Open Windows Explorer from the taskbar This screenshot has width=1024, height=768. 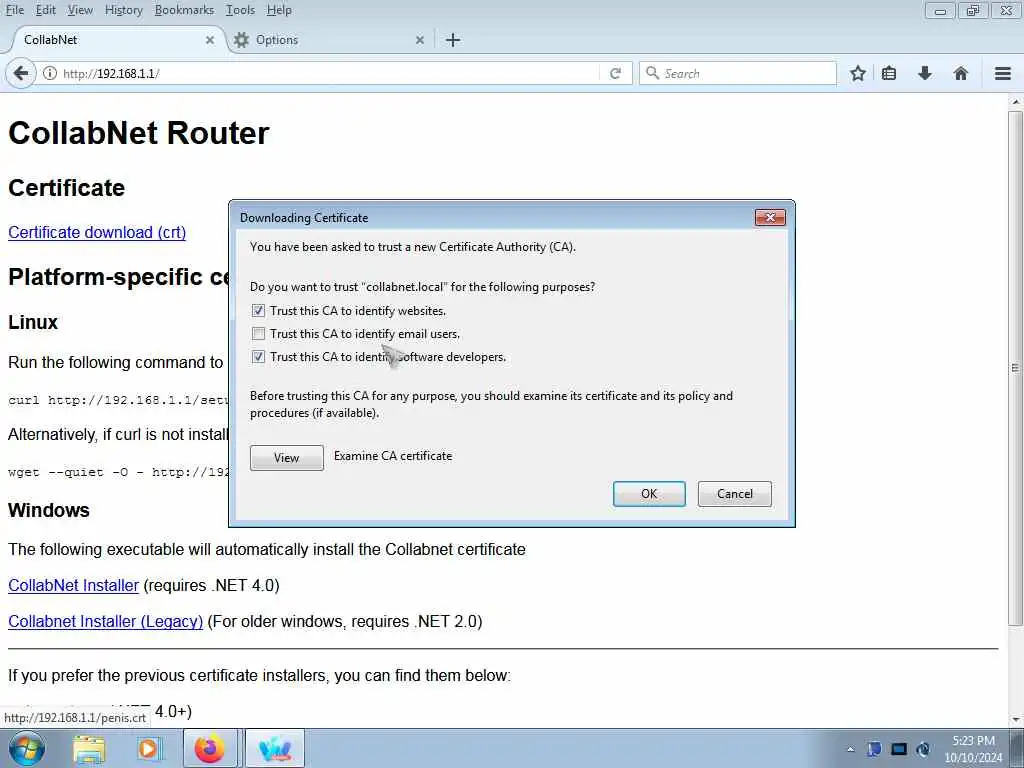coord(89,749)
